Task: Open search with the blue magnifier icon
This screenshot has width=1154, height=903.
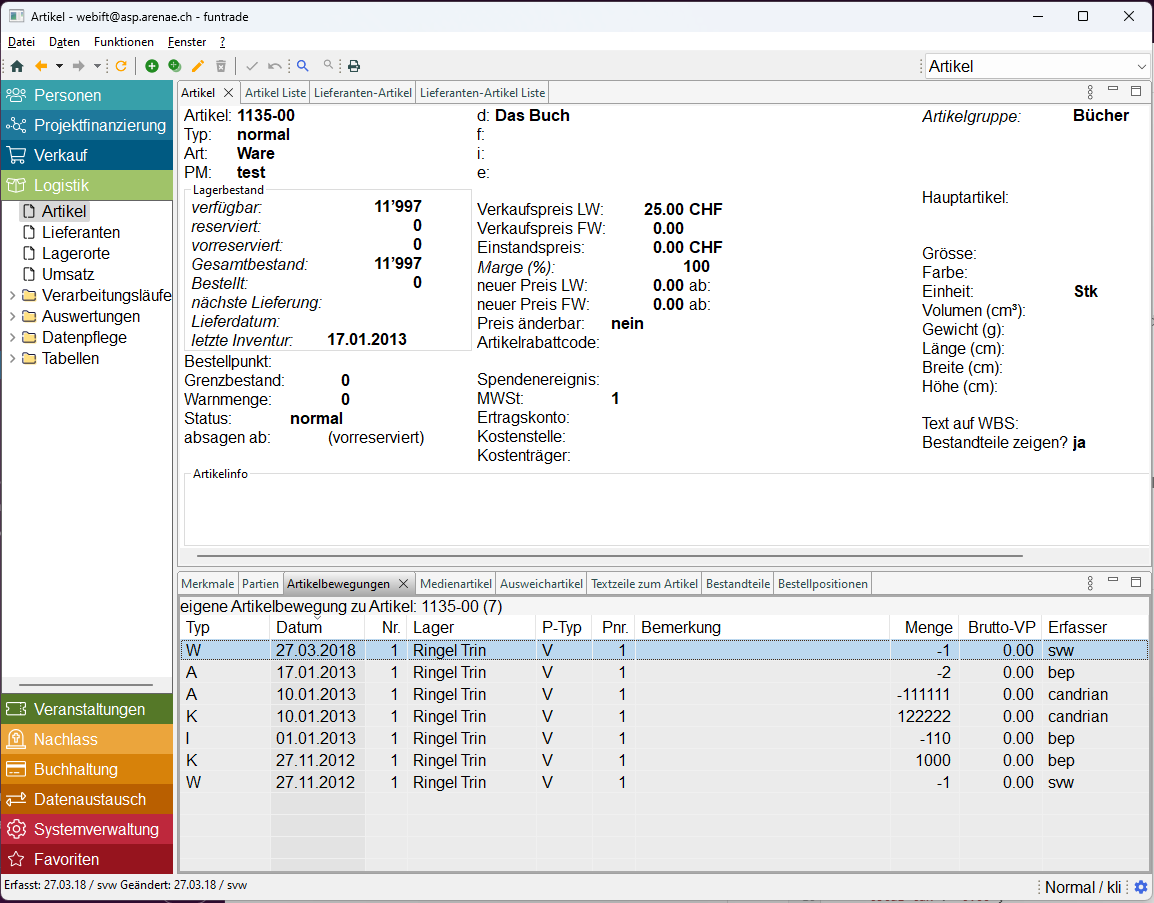Action: click(x=303, y=66)
